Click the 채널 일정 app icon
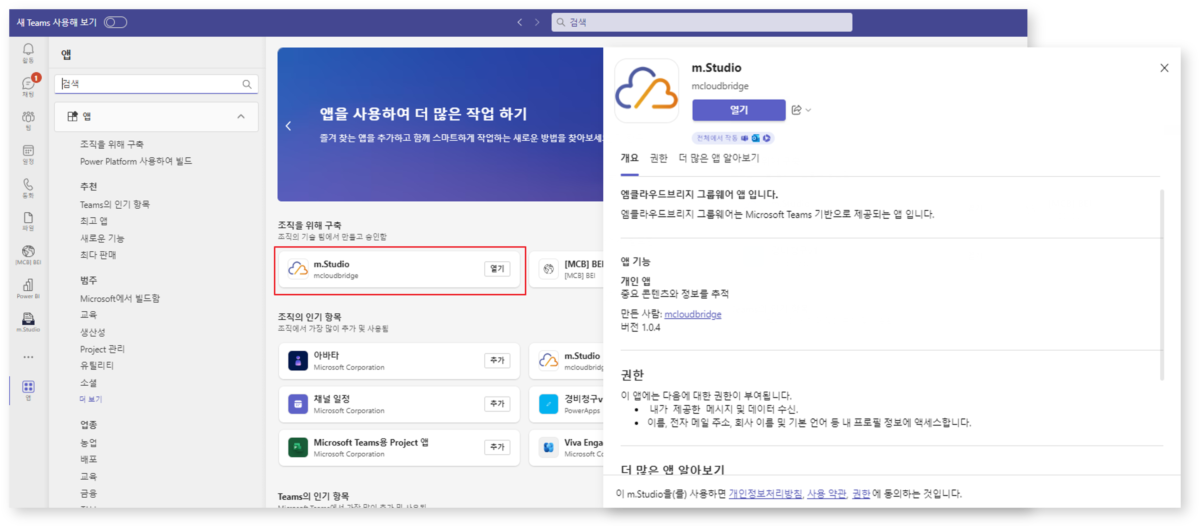 point(298,404)
